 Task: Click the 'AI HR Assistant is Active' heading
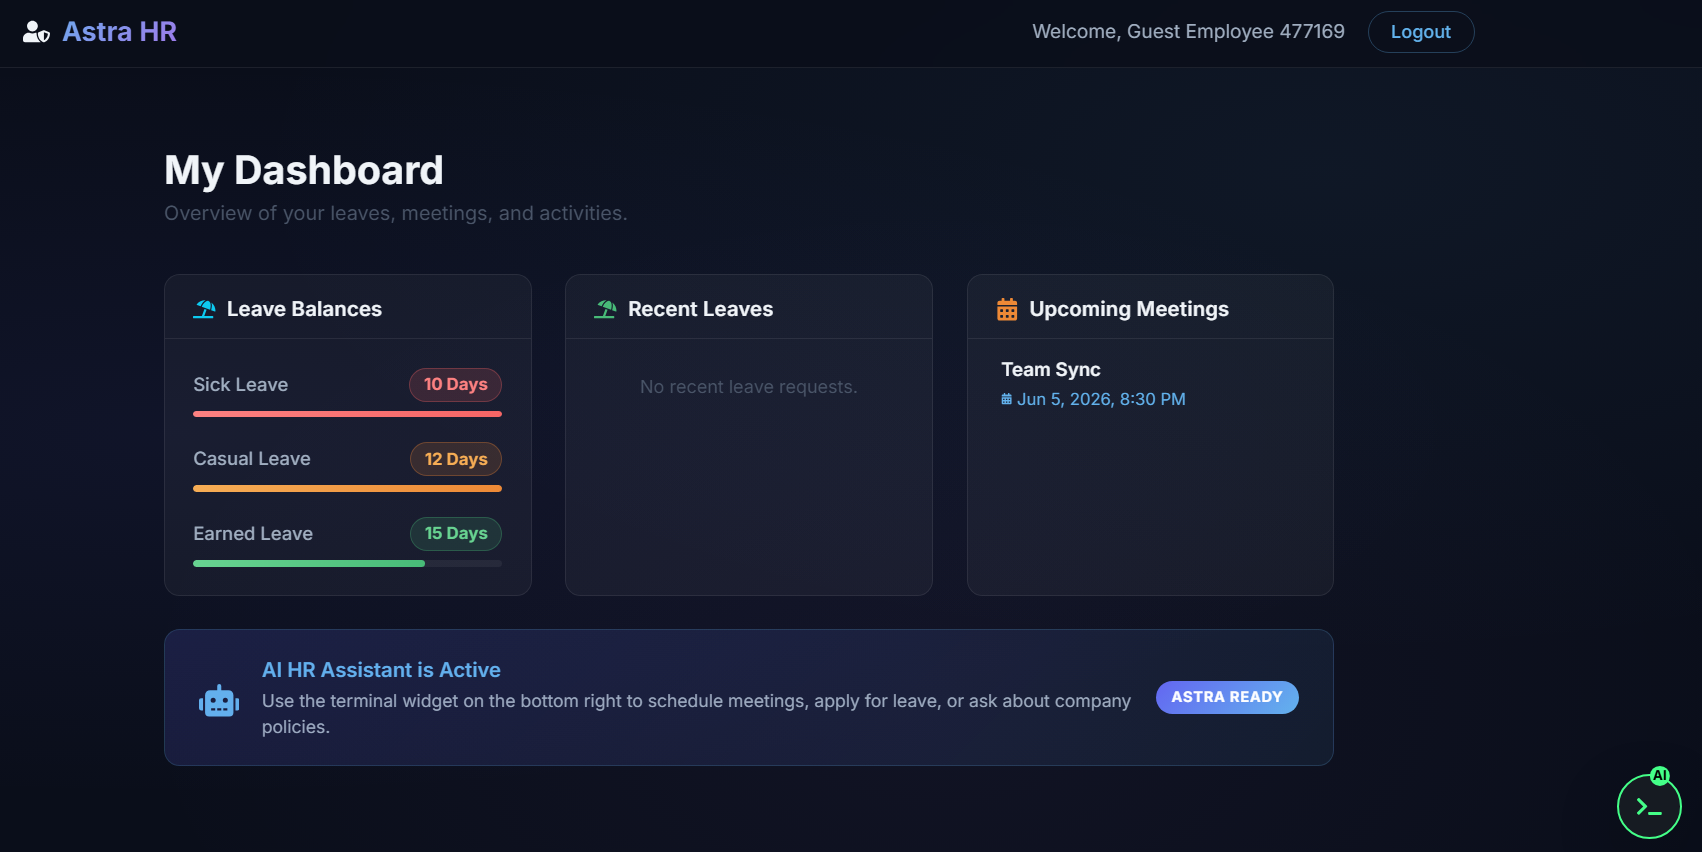pos(381,670)
